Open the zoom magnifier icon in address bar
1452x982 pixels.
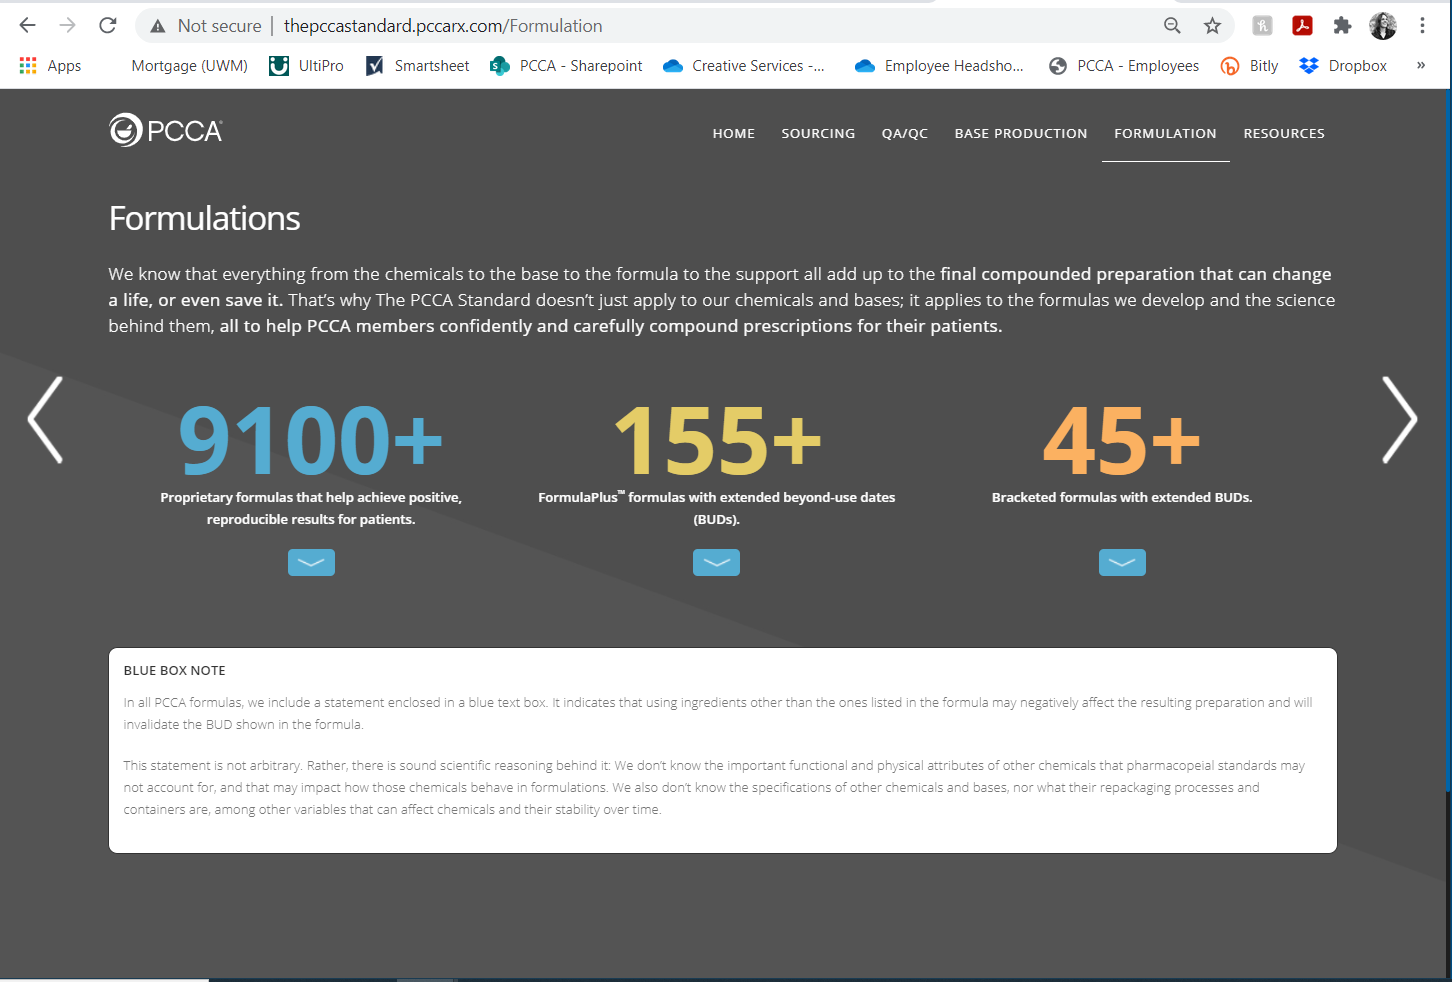pyautogui.click(x=1172, y=26)
